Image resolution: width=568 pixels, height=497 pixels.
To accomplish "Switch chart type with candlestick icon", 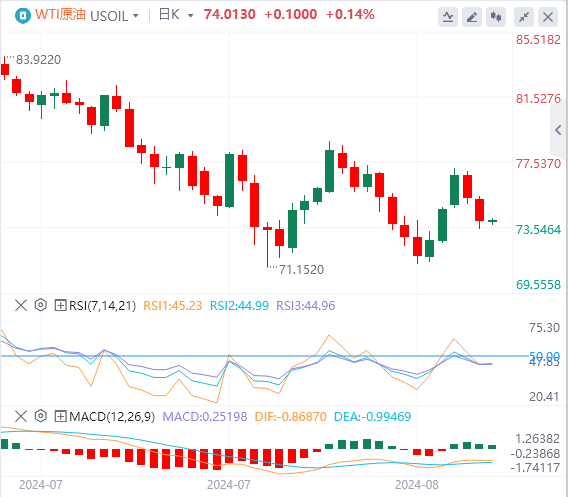I will (x=496, y=17).
